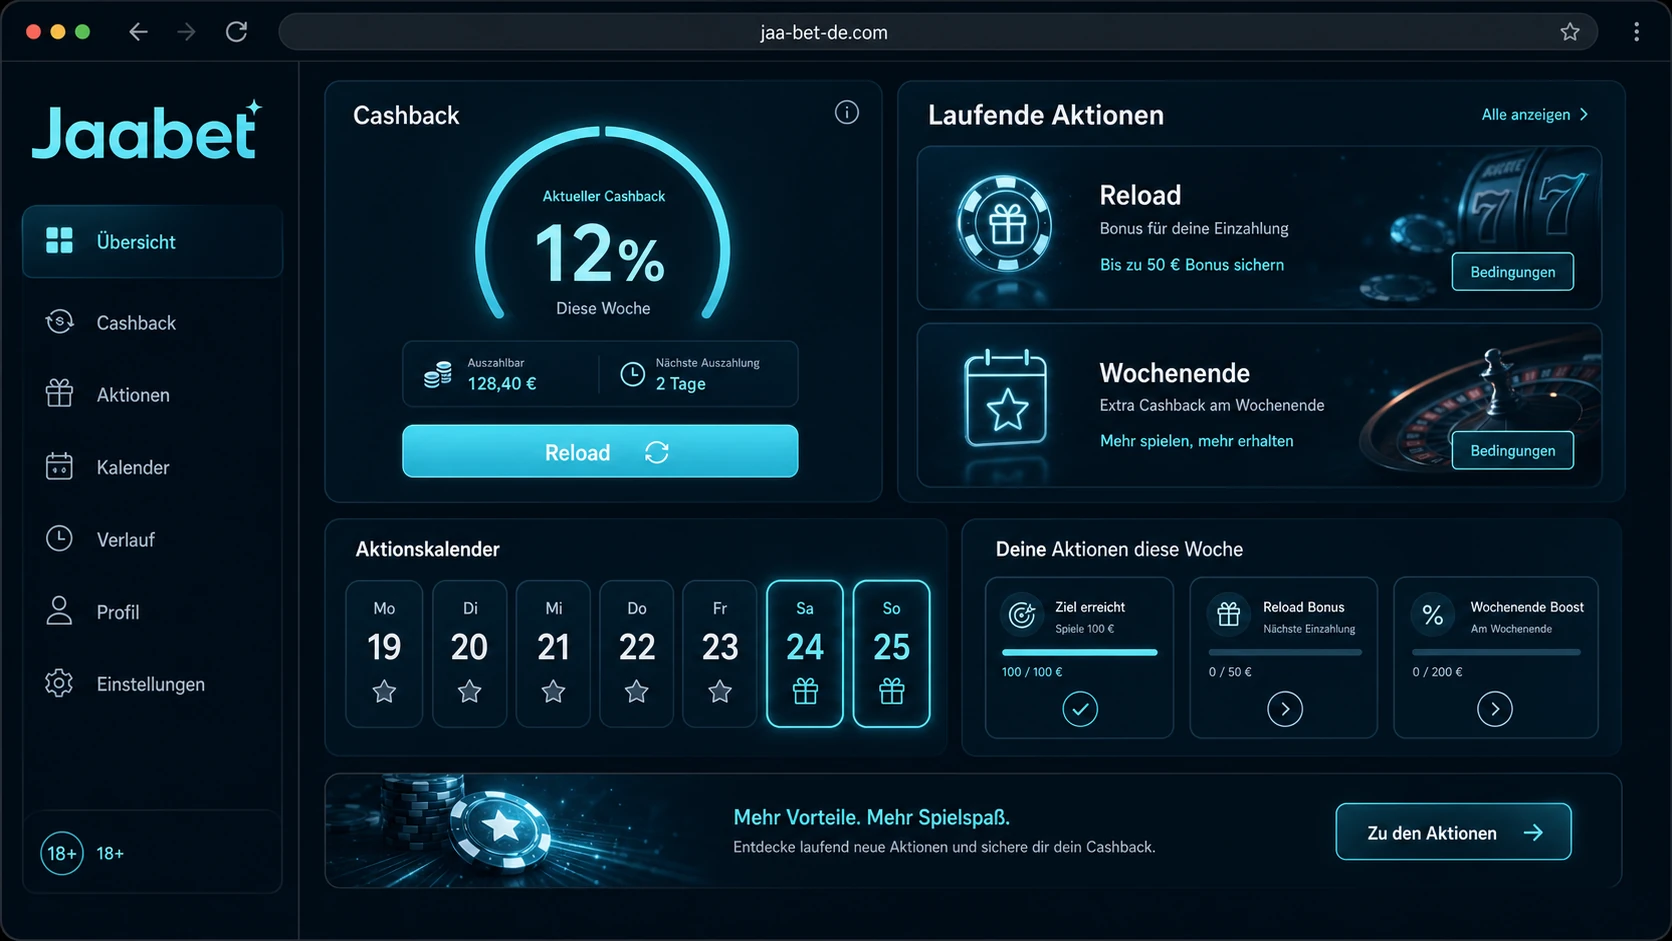Click the 128,40 € Auszahlbar amount
The image size is (1672, 941).
[x=501, y=383]
